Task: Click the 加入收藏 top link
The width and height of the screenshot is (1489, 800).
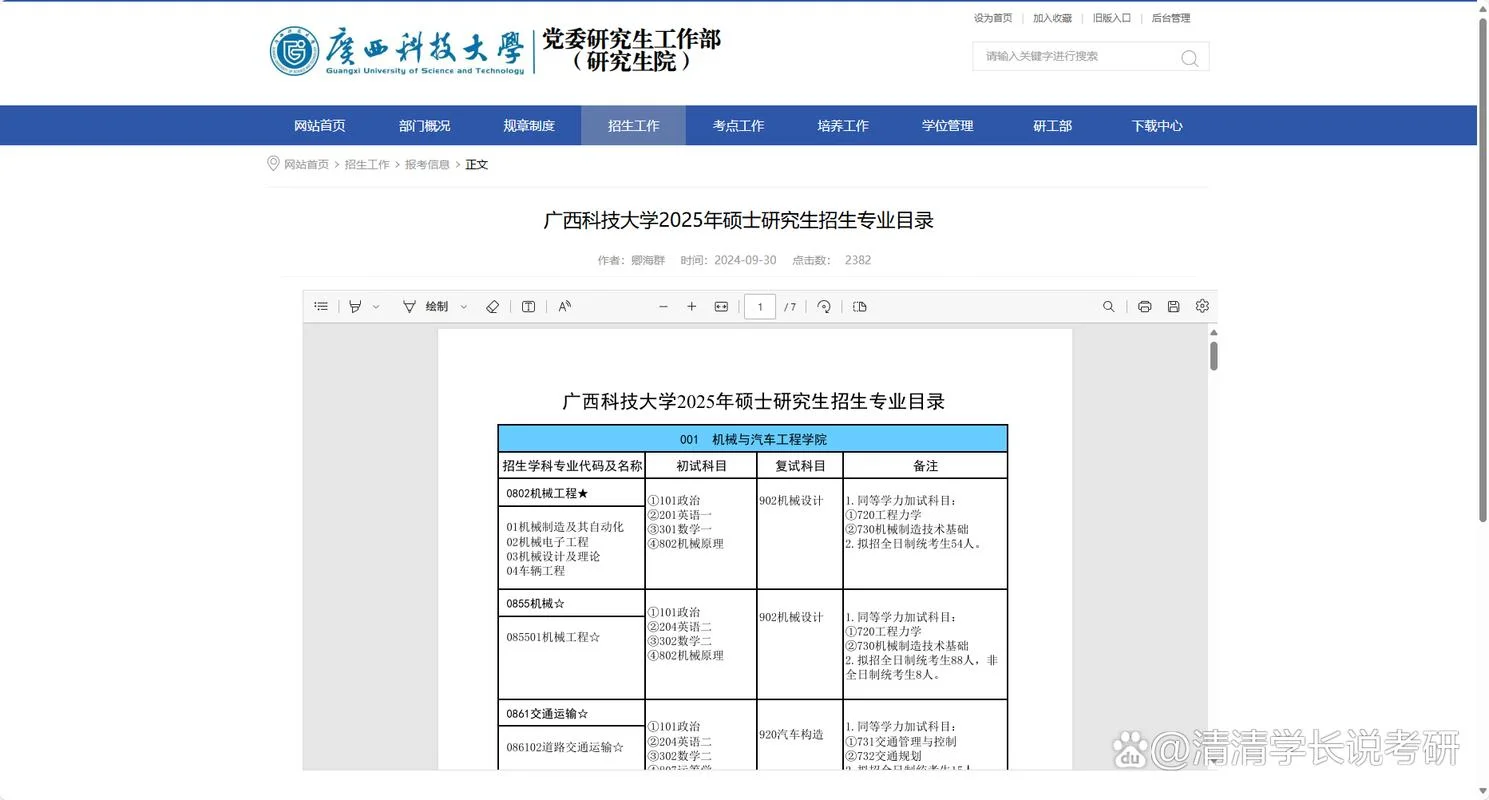Action: [1052, 18]
